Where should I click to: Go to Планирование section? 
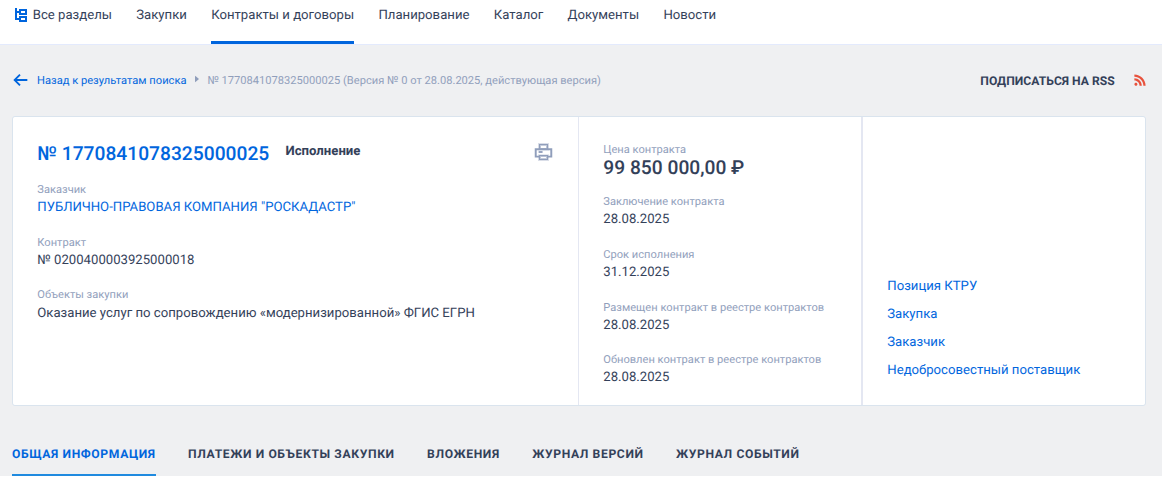point(423,15)
